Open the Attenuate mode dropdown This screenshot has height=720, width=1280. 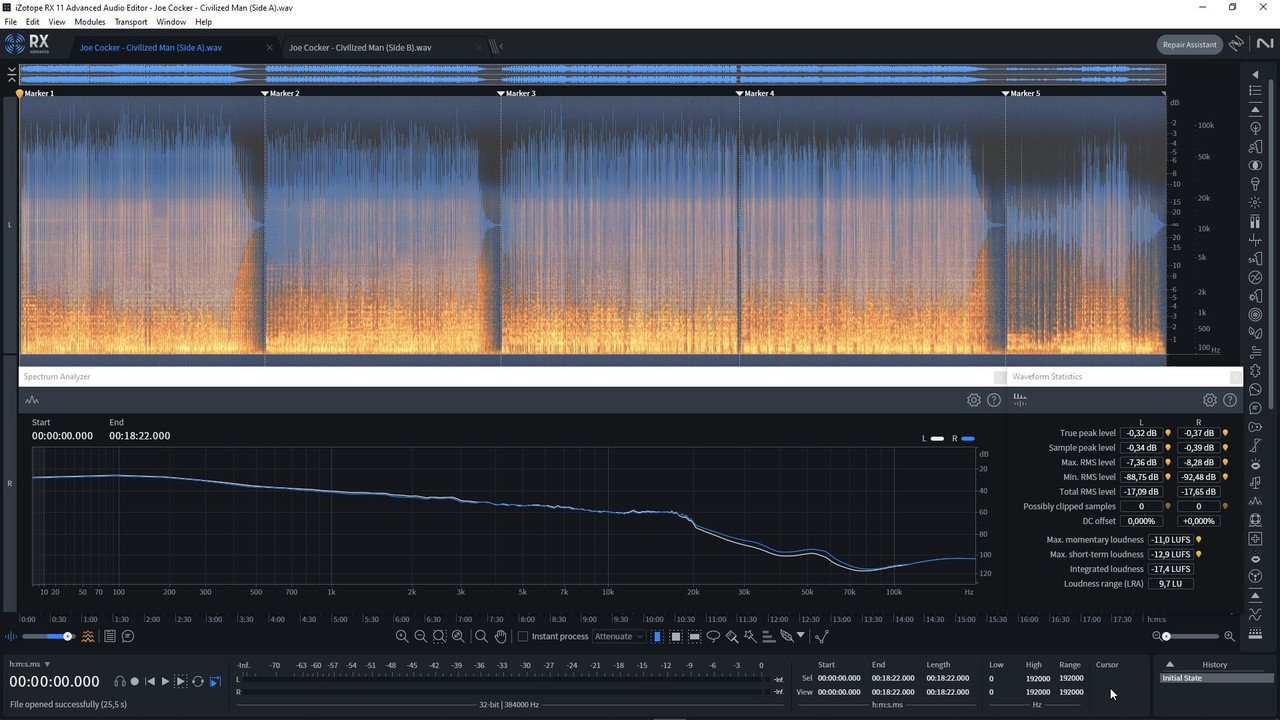tap(619, 636)
